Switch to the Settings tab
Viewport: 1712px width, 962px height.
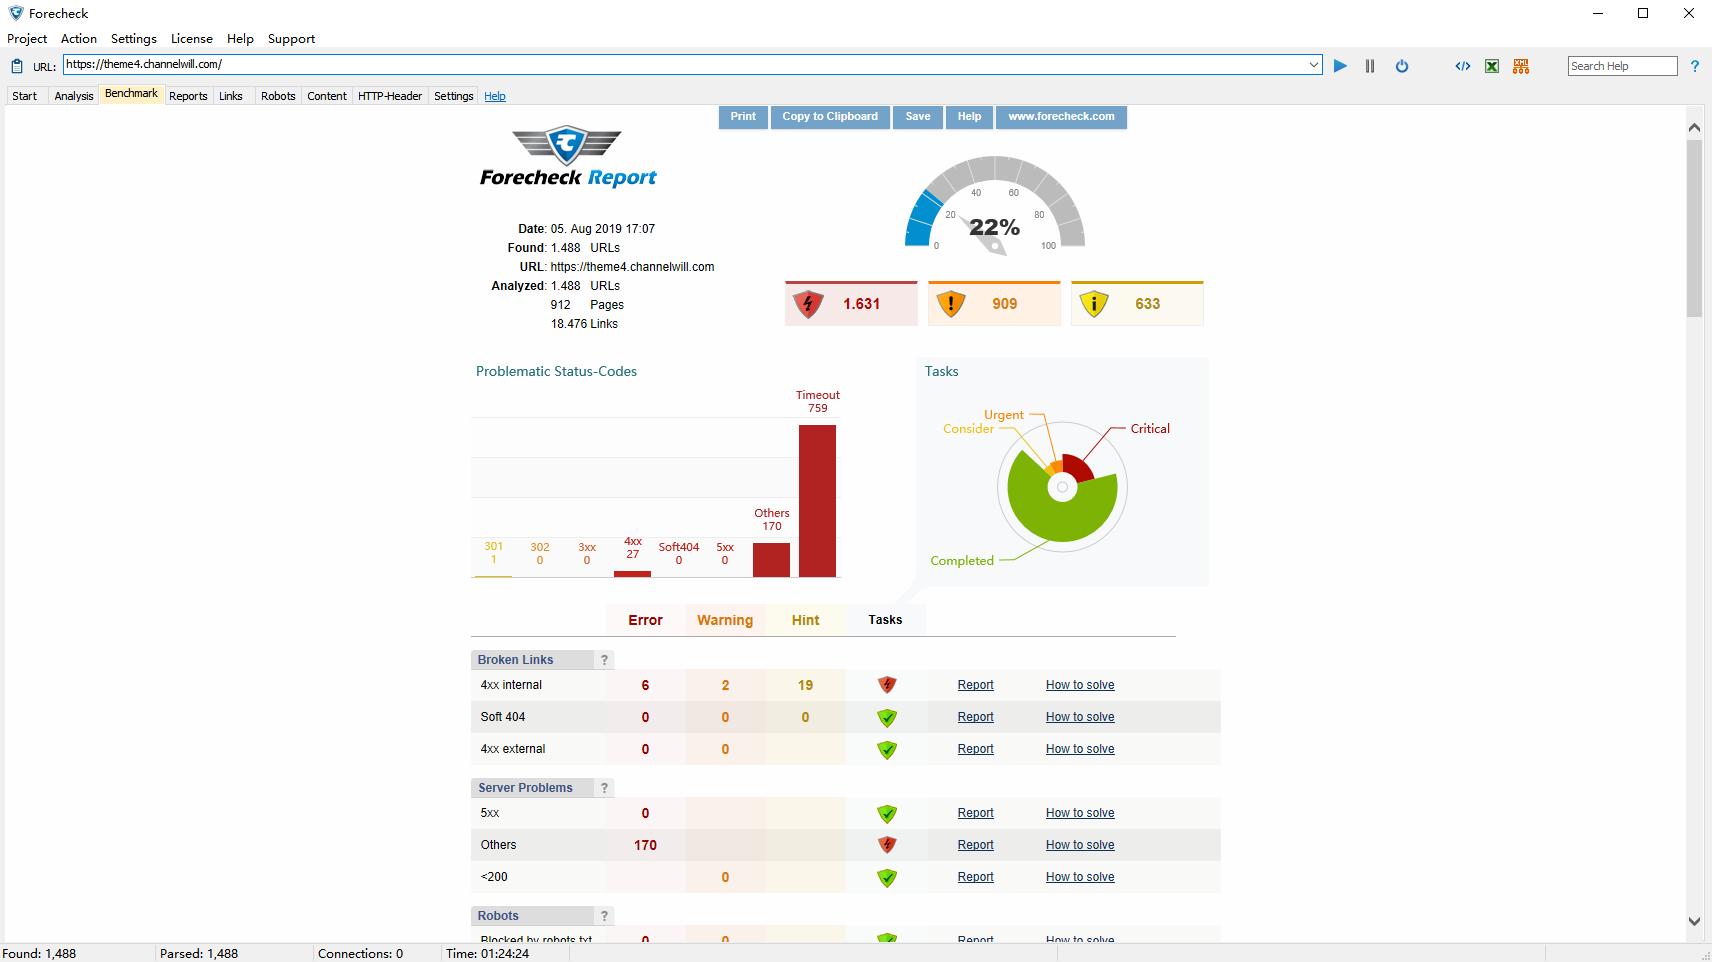point(454,96)
